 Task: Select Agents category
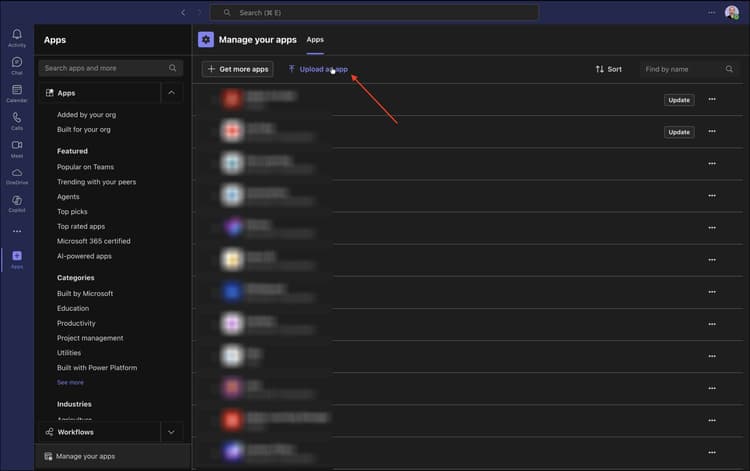(x=68, y=197)
